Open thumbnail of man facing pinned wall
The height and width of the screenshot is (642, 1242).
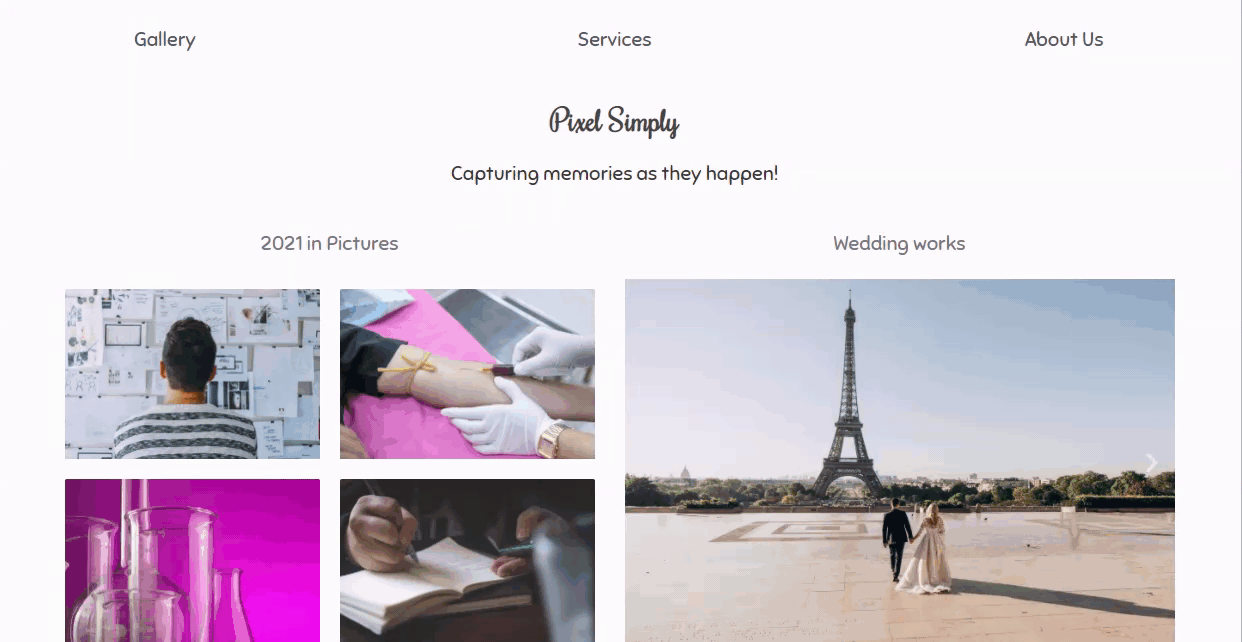(192, 374)
